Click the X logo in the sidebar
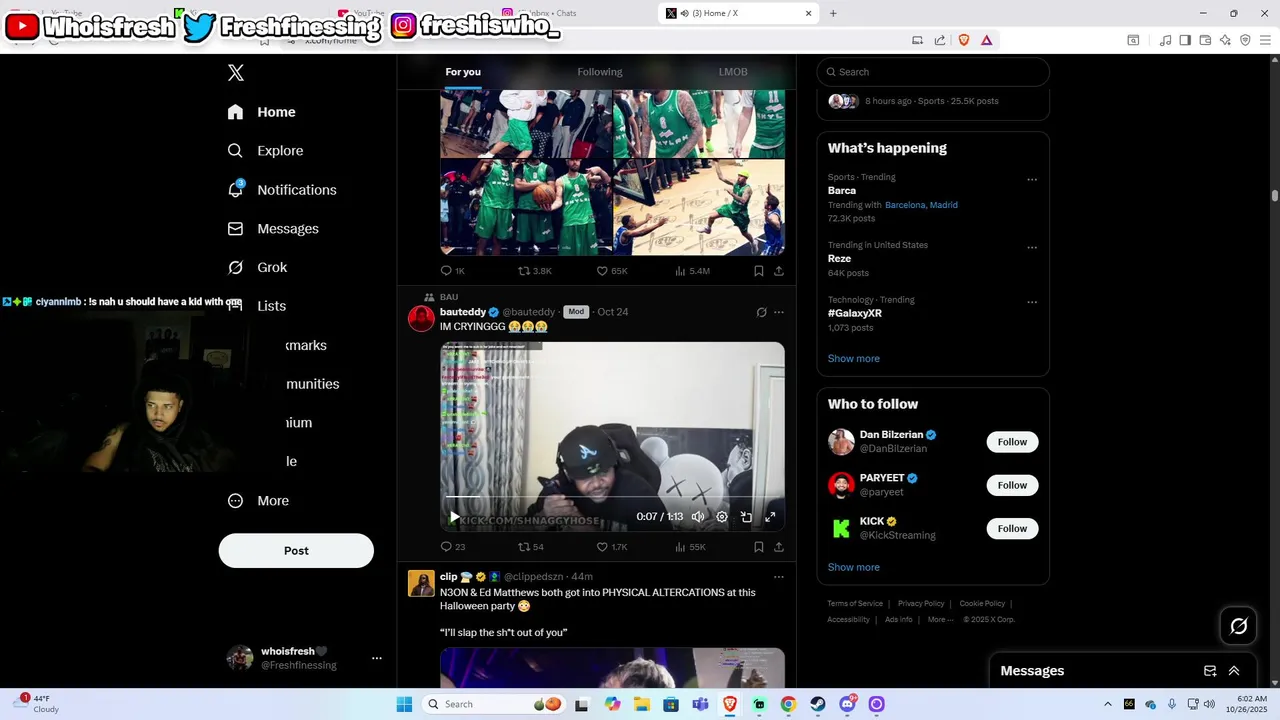 [236, 73]
